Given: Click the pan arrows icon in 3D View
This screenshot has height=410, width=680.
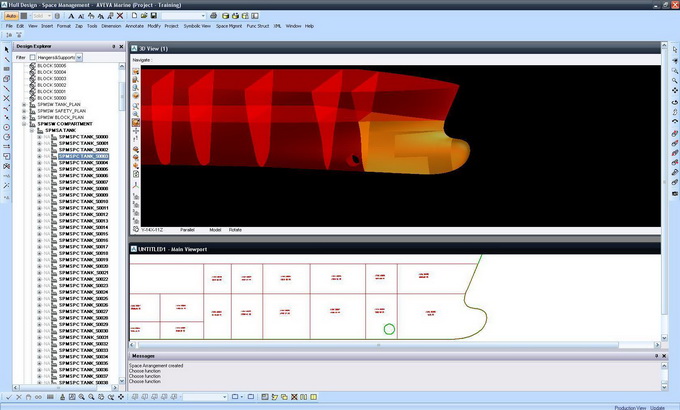Looking at the screenshot, I should [x=135, y=130].
